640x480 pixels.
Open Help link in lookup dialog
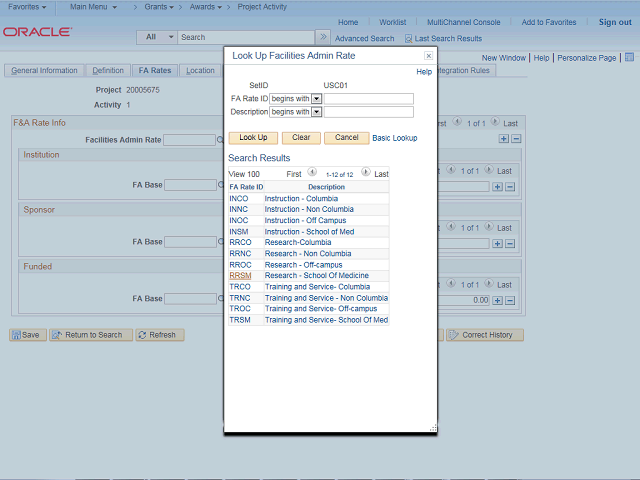click(x=424, y=72)
